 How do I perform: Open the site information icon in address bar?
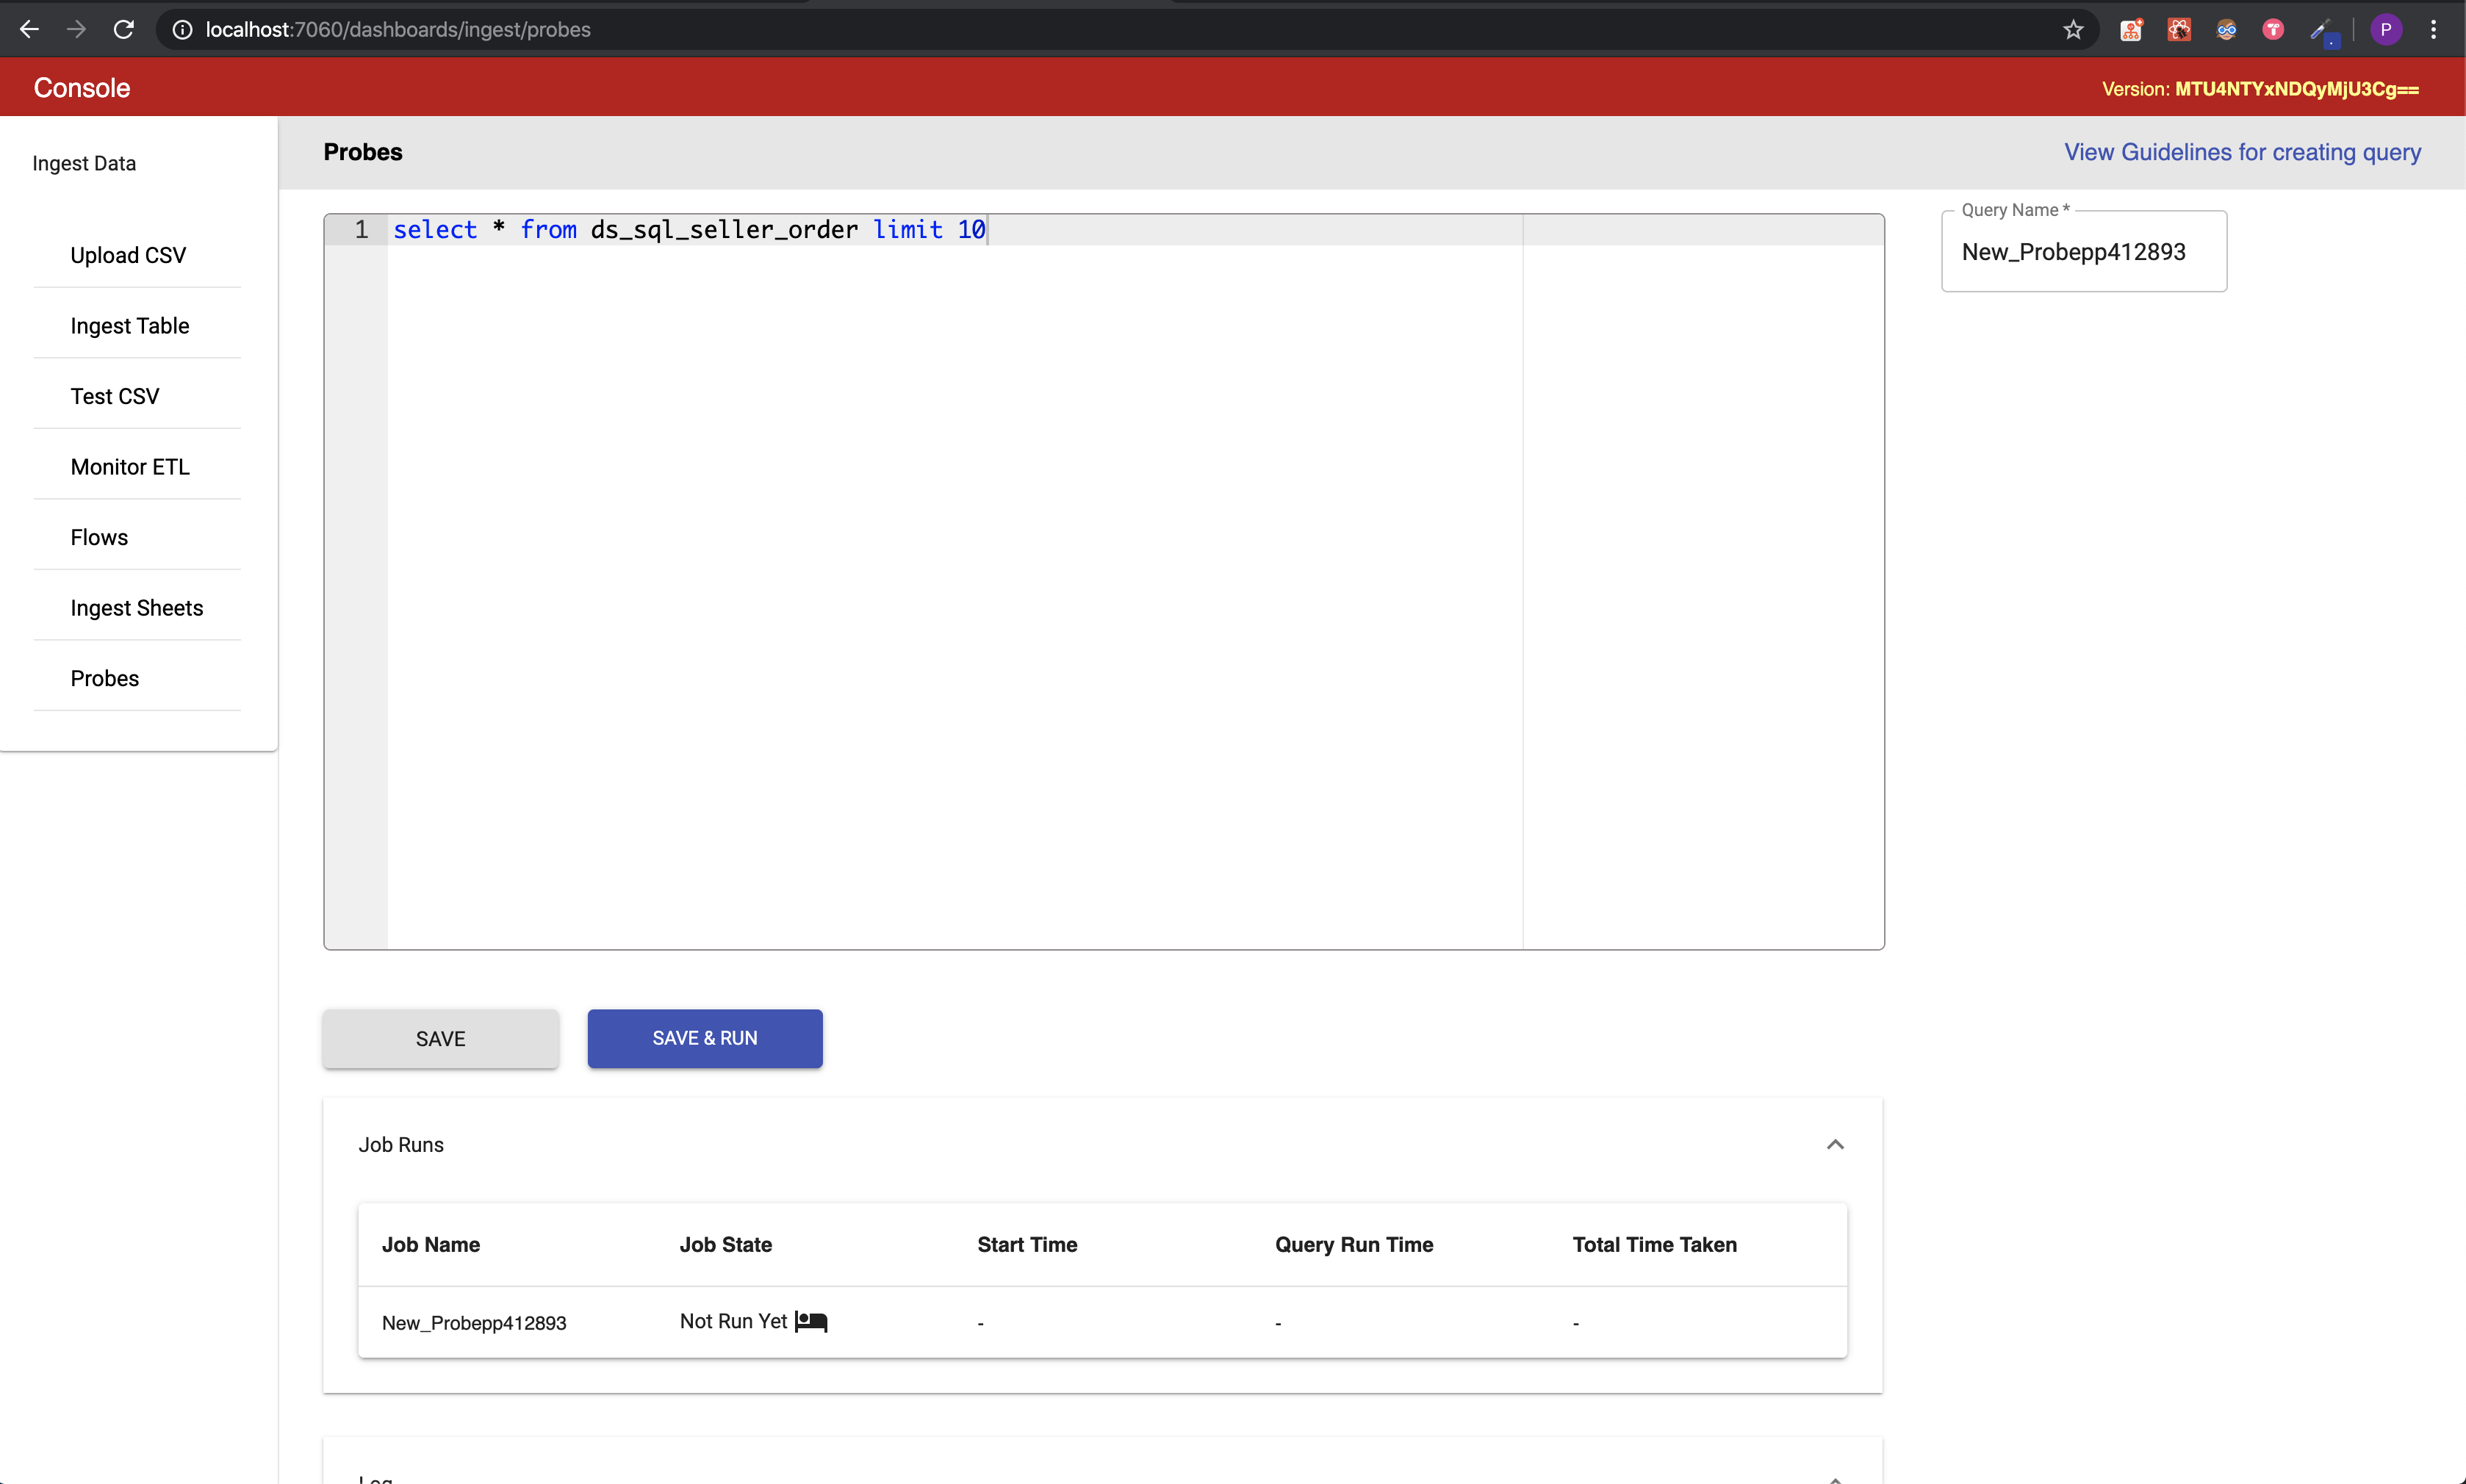[181, 29]
